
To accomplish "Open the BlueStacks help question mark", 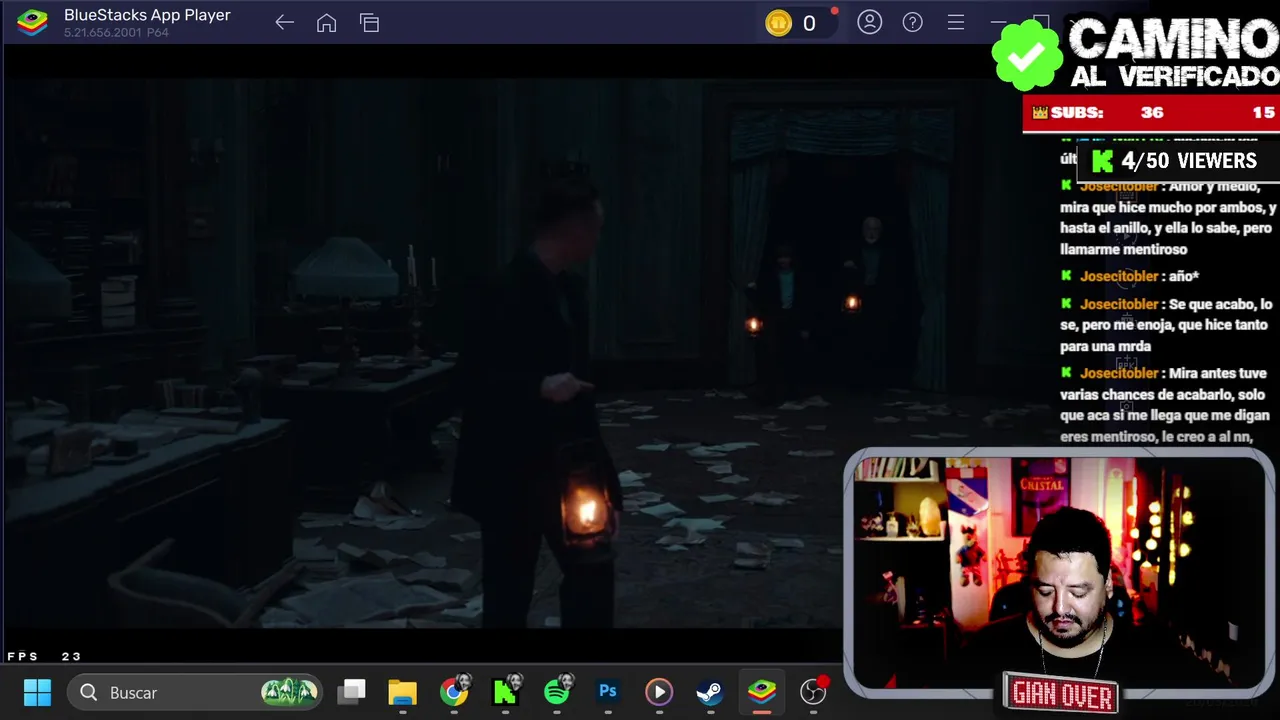I will 913,22.
